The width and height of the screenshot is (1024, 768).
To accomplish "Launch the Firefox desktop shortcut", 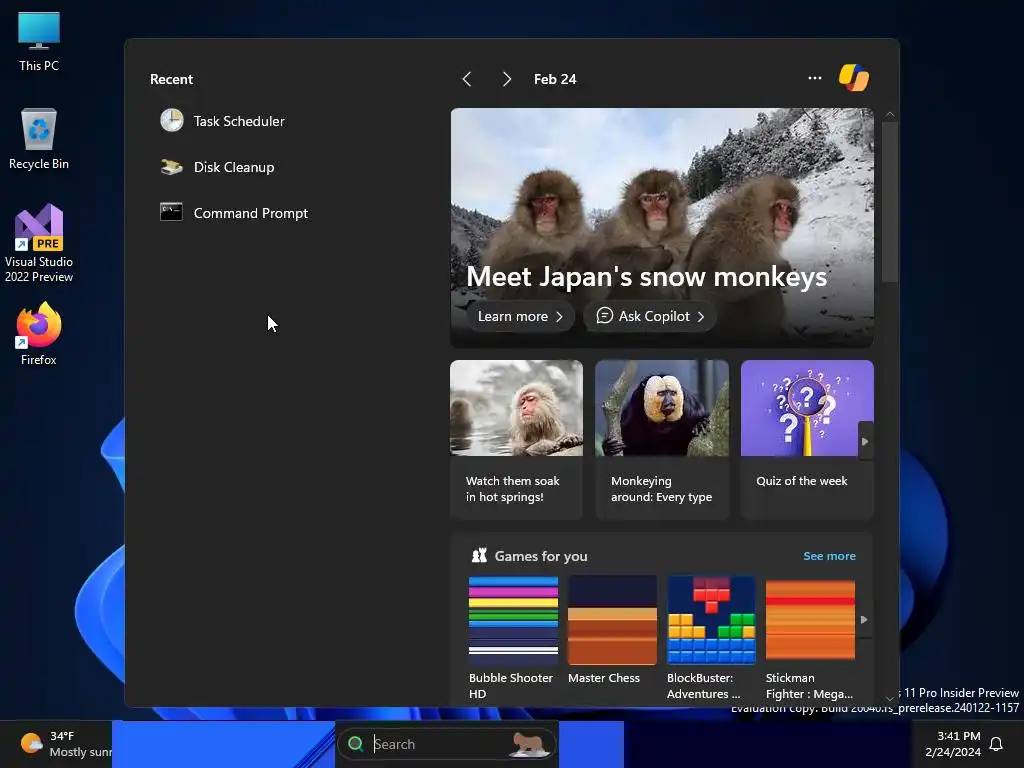I will [39, 334].
